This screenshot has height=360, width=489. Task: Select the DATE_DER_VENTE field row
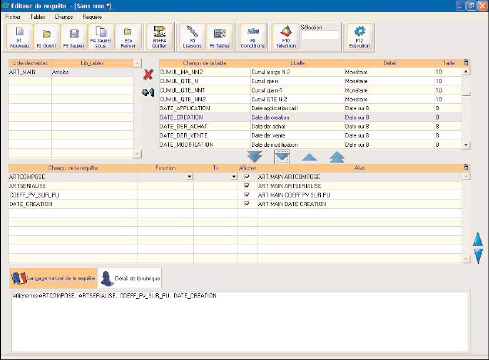pyautogui.click(x=310, y=135)
